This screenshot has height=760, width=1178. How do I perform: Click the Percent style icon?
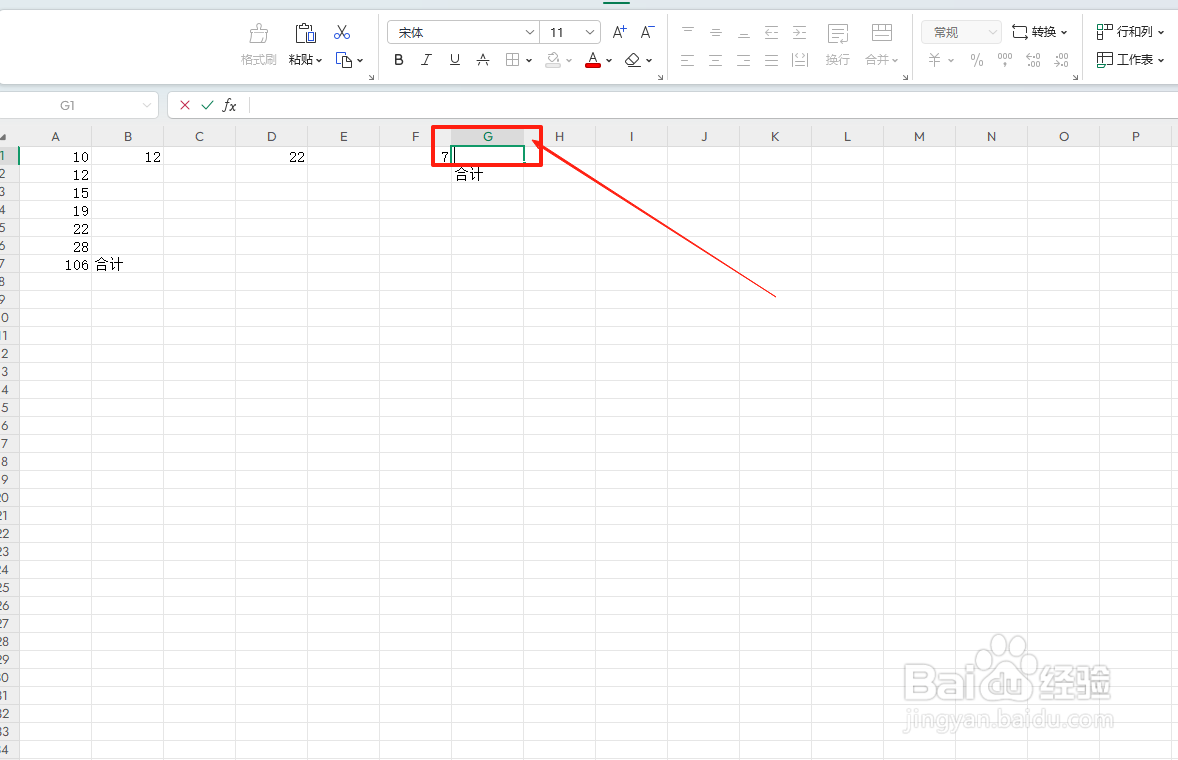(977, 60)
